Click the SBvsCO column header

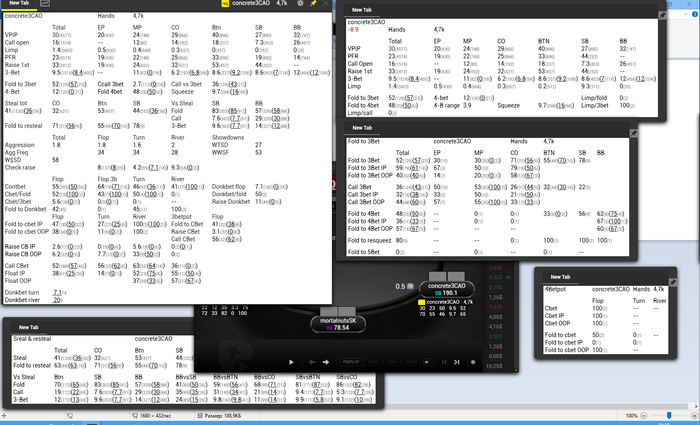click(x=346, y=377)
